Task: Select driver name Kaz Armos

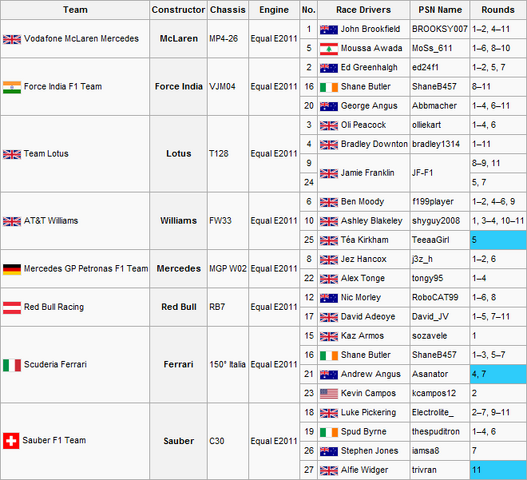Action: (x=362, y=336)
